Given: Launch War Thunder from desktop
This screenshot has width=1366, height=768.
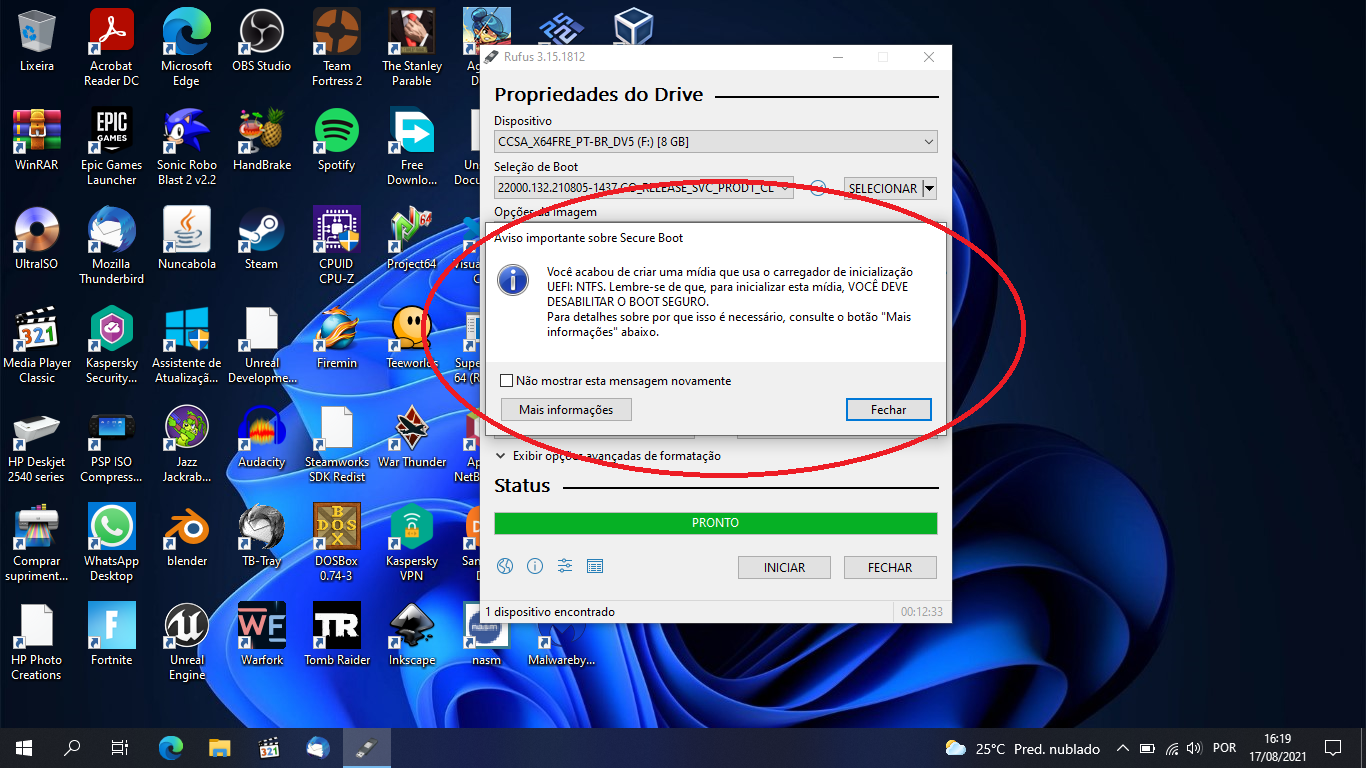Looking at the screenshot, I should (412, 438).
